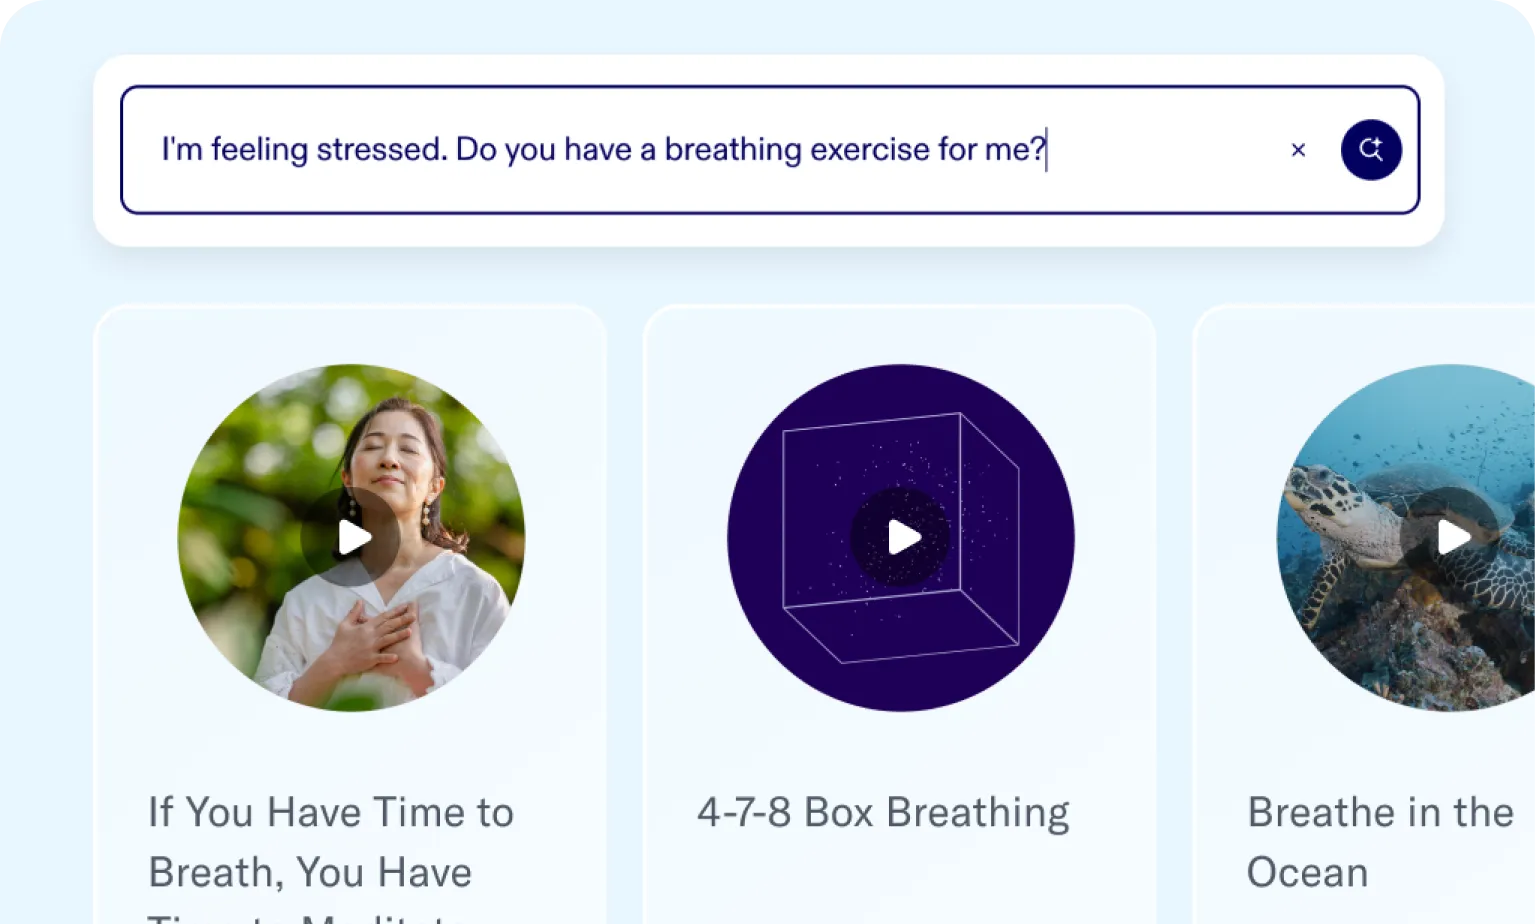
Task: Click inside the breathing exercise search field
Action: pos(600,149)
